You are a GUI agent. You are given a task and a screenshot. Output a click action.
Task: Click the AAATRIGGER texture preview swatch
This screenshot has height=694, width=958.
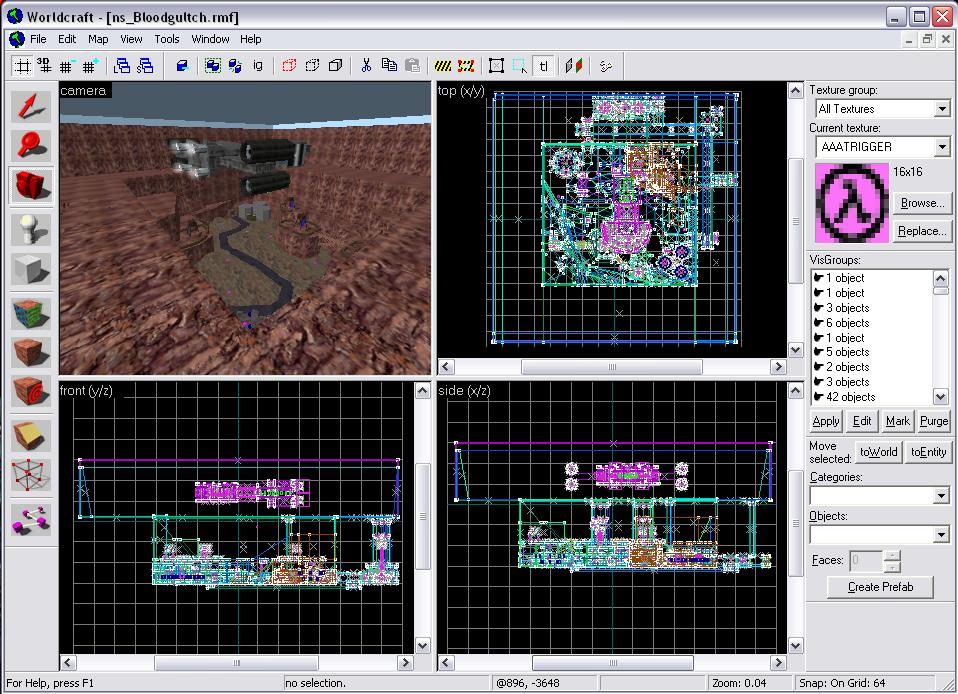(x=852, y=203)
